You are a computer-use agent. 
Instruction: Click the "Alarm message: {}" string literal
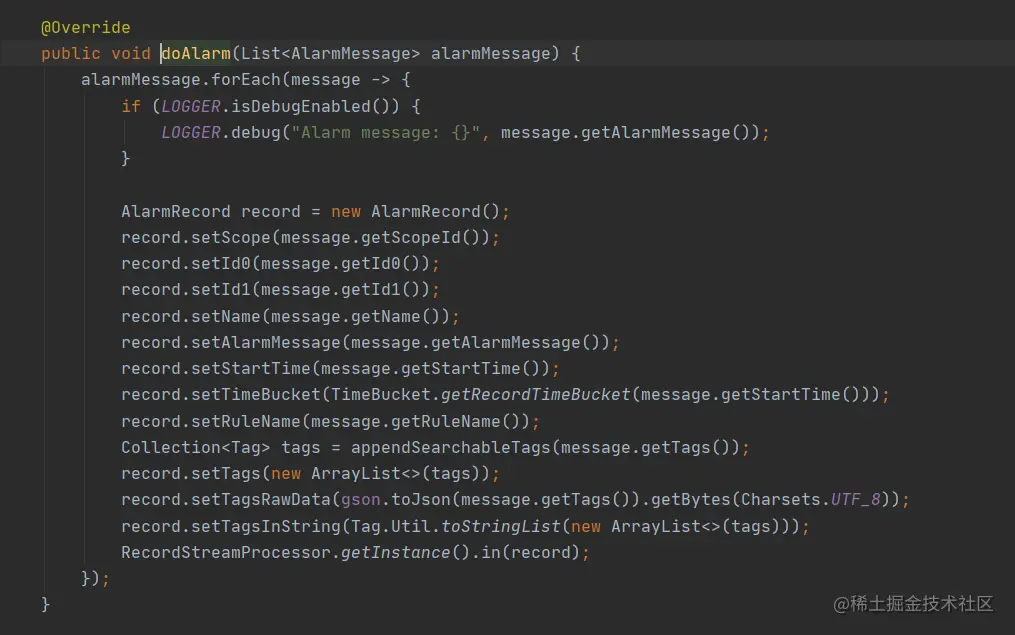click(x=386, y=133)
